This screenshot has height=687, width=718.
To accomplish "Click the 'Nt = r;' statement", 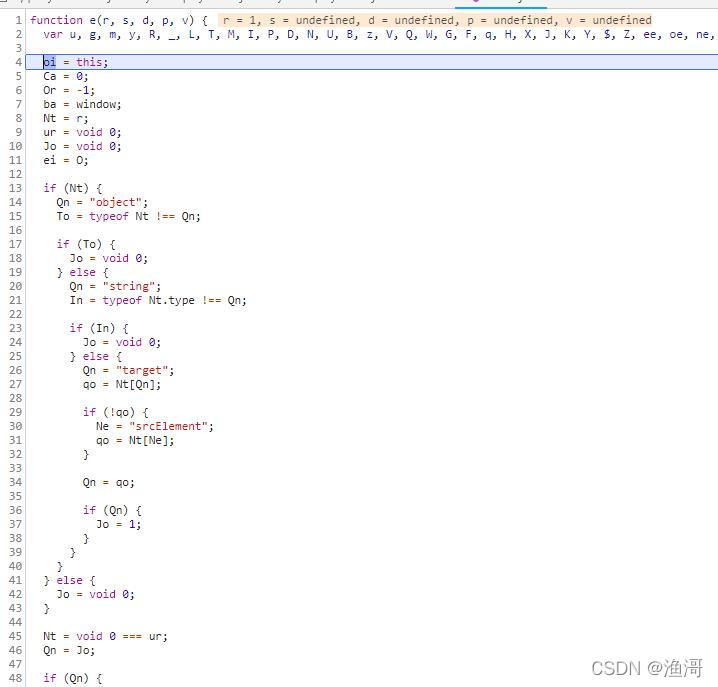I will tap(65, 118).
